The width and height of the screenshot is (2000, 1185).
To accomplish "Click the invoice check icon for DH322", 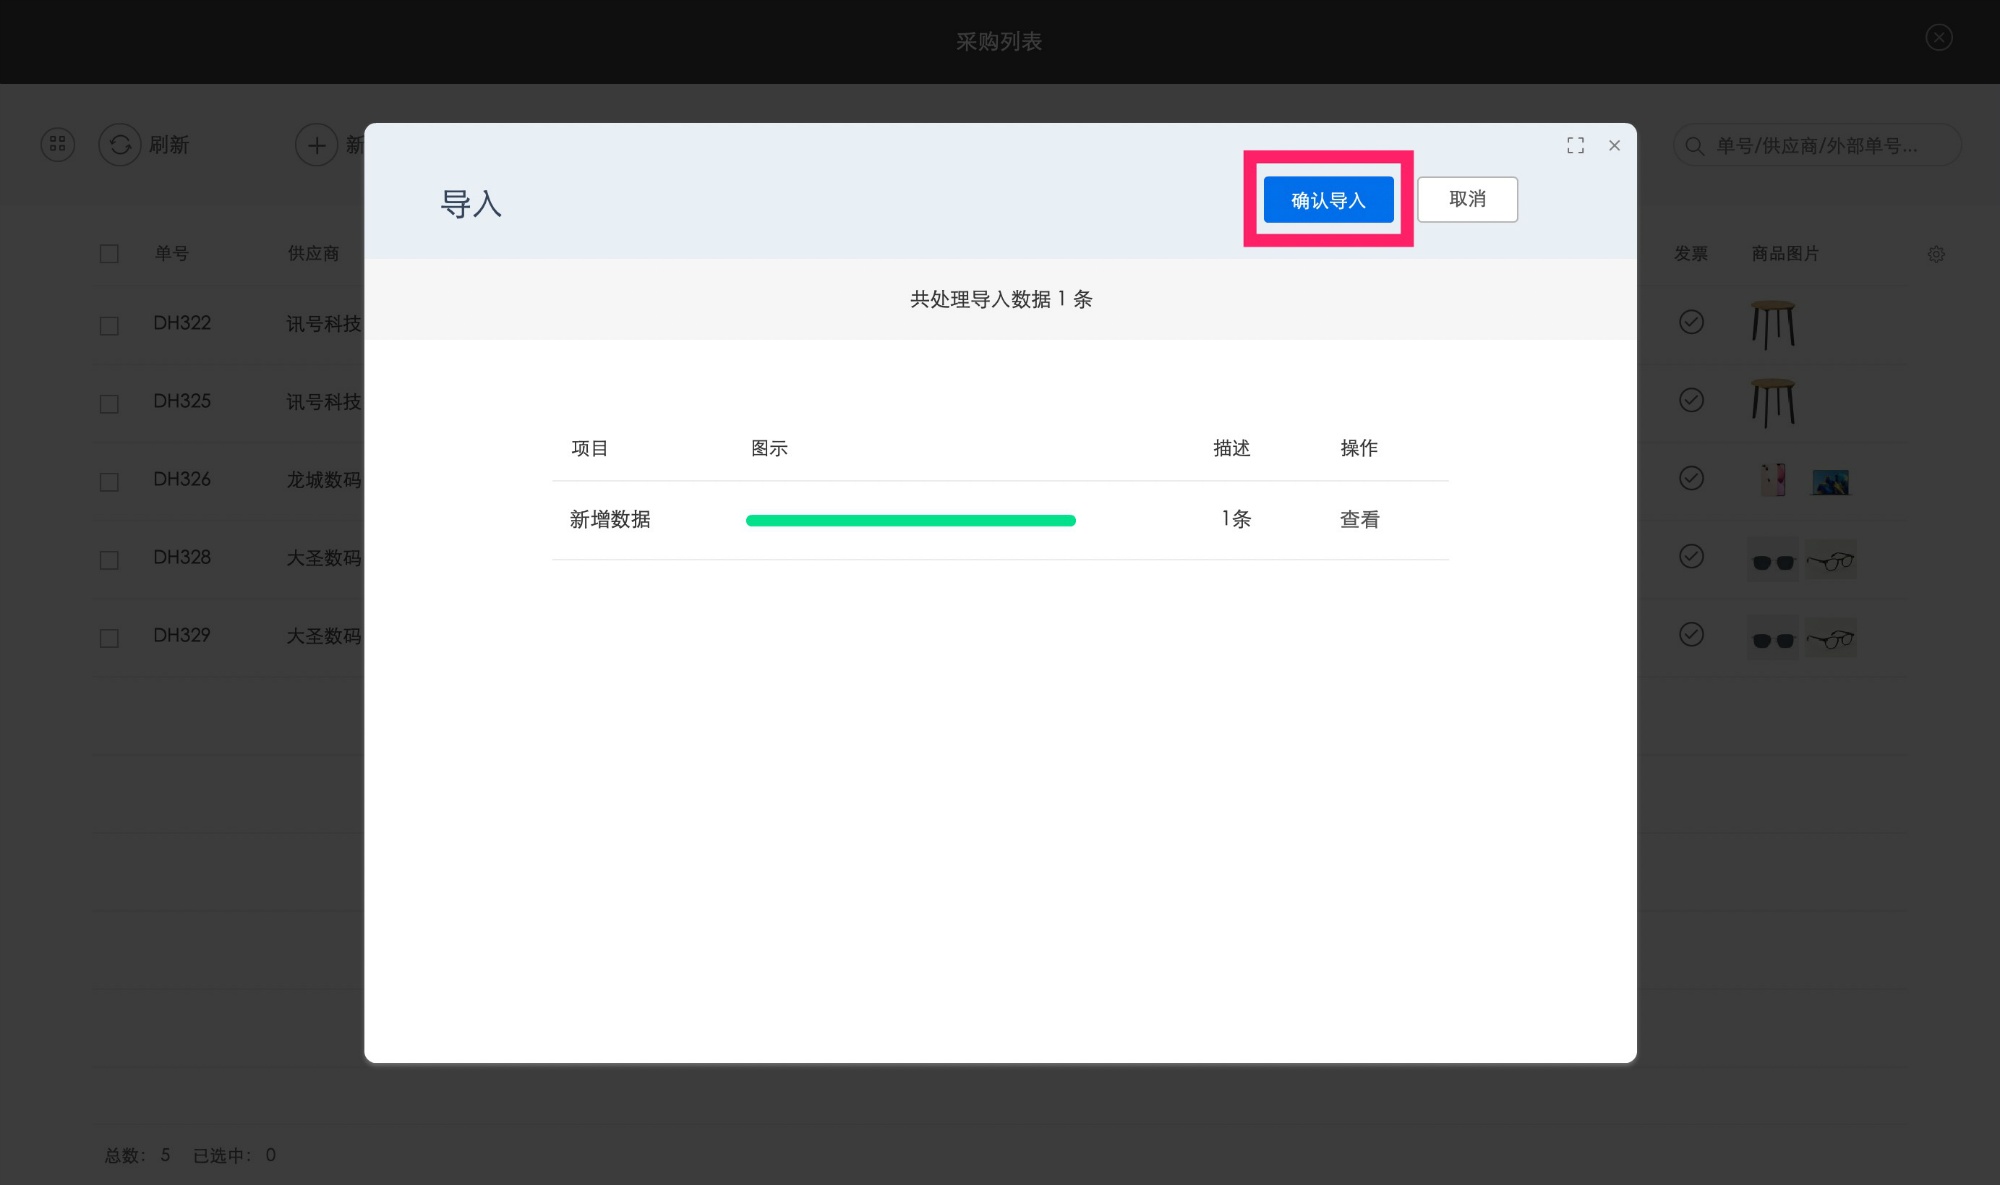I will tap(1691, 322).
